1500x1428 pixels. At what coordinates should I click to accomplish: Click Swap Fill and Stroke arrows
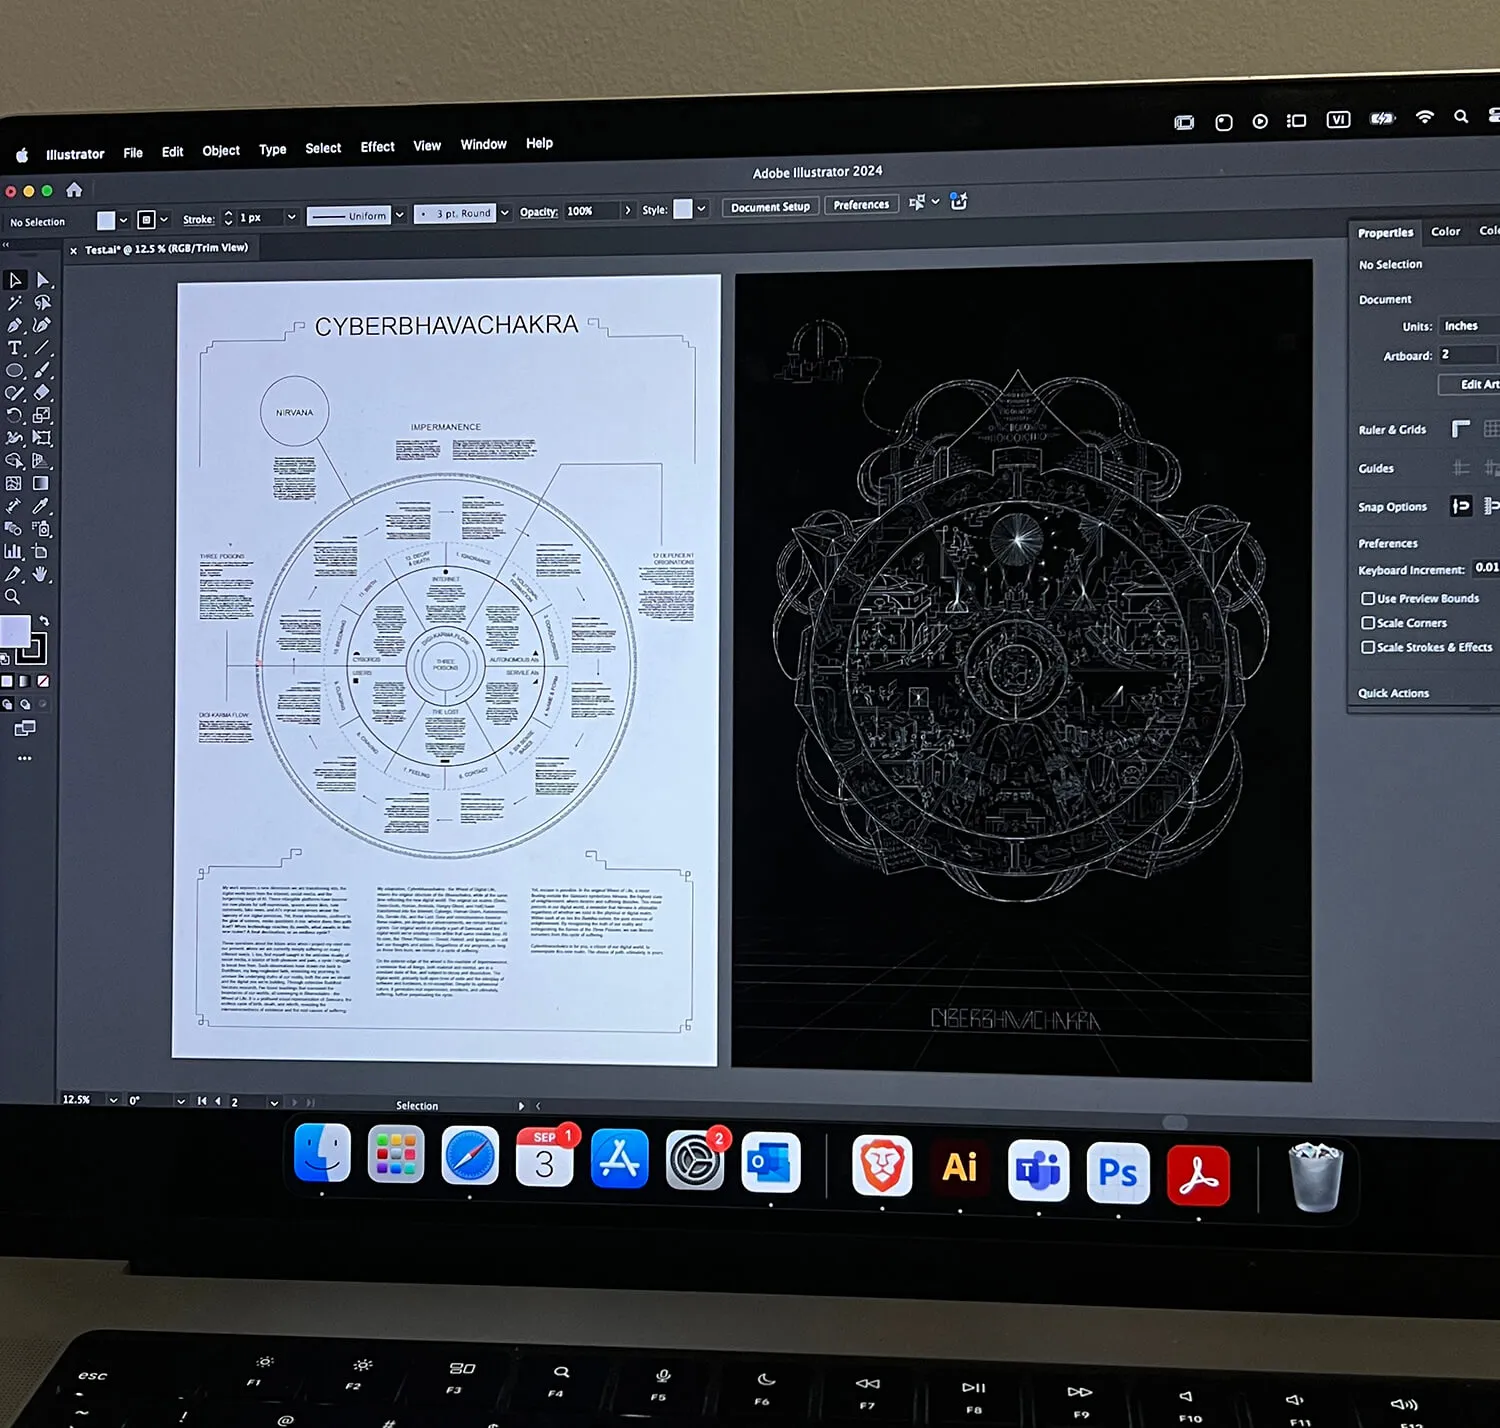point(44,621)
